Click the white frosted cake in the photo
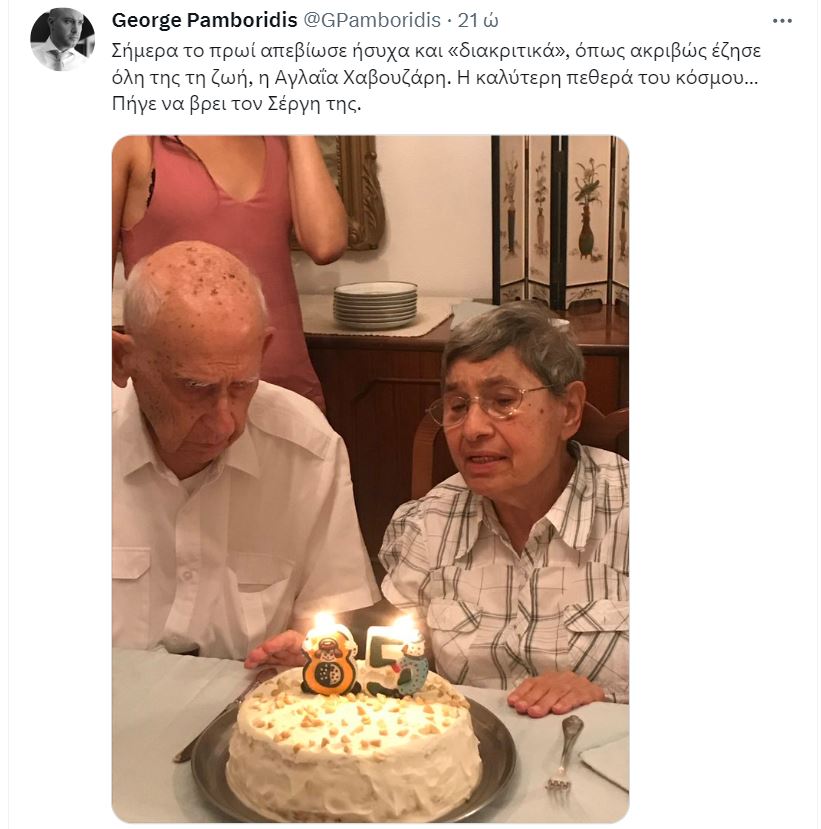Image resolution: width=821 pixels, height=829 pixels. click(x=353, y=743)
